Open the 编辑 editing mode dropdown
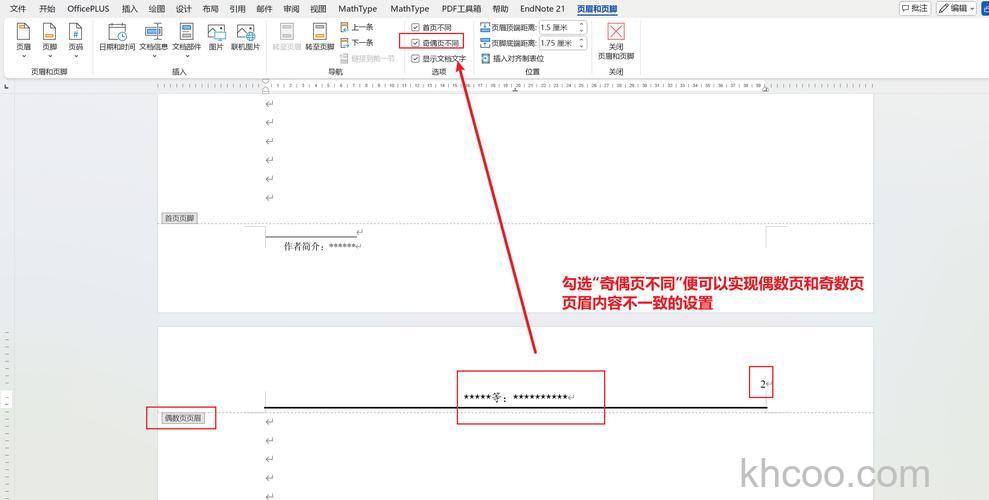The height and width of the screenshot is (500, 989). point(957,8)
